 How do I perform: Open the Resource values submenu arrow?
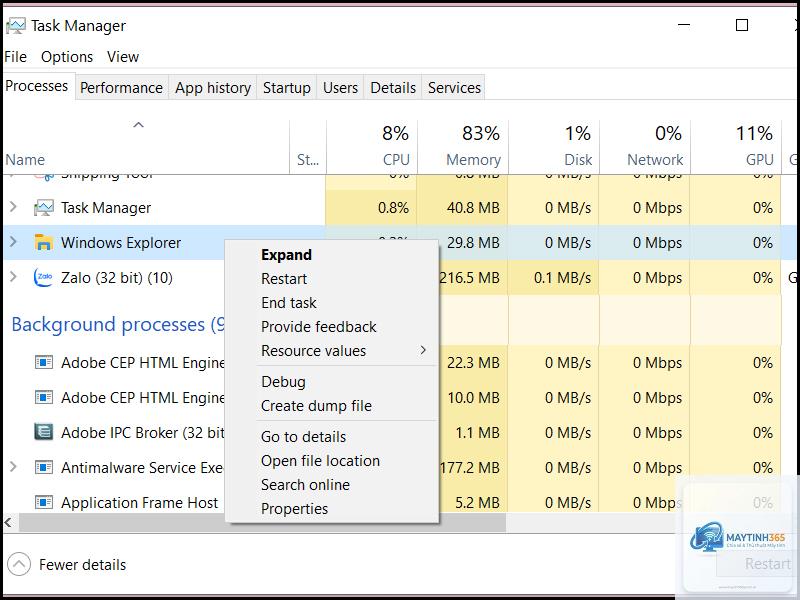coord(423,350)
